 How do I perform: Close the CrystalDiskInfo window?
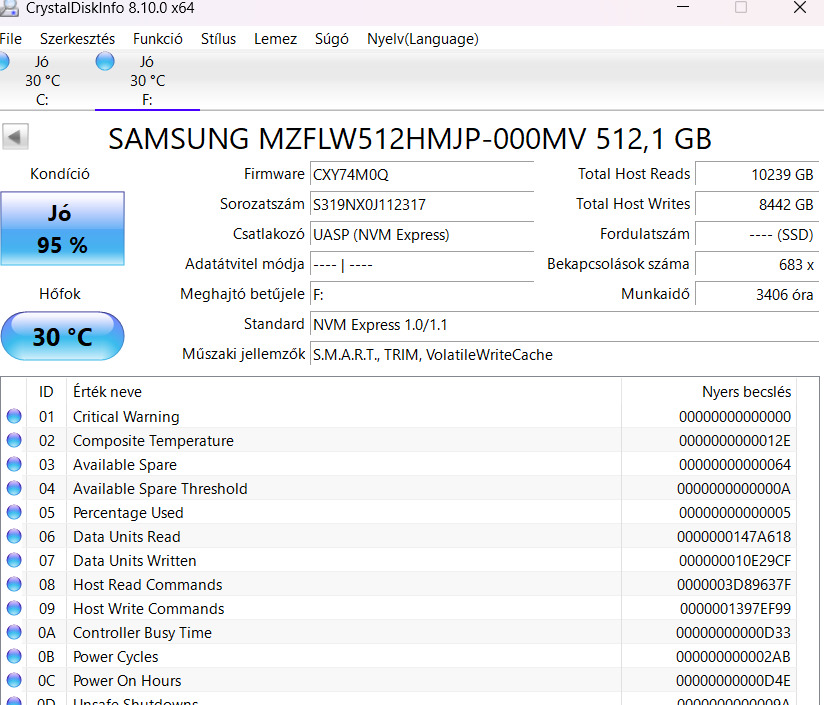coord(800,7)
